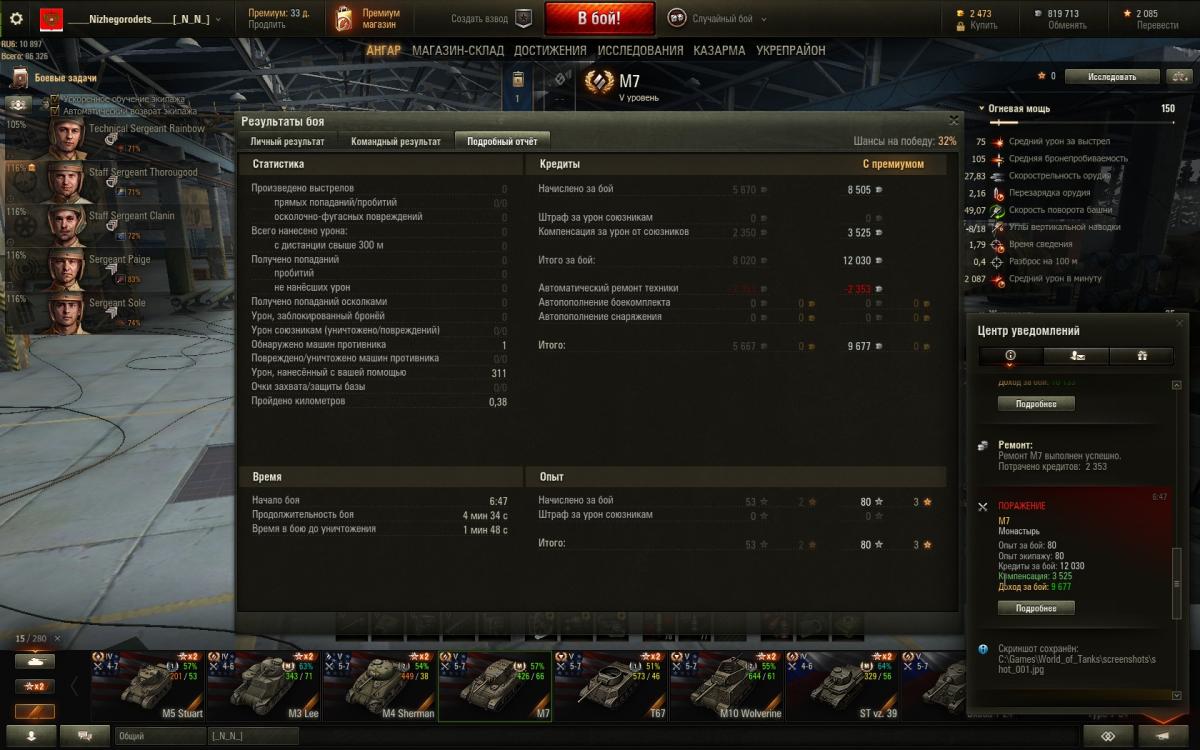Image resolution: width=1200 pixels, height=750 pixels.
Task: Click the x2 bonus carousel filter
Action: (35, 686)
